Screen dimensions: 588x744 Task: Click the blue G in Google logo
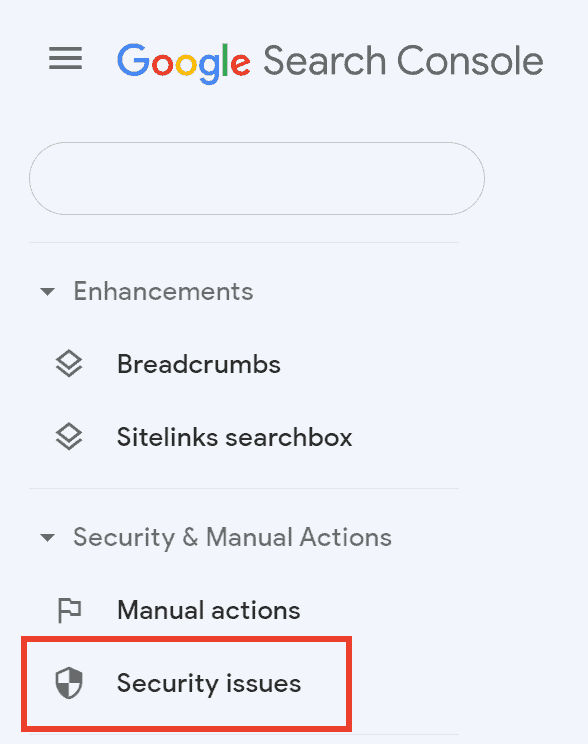[133, 60]
